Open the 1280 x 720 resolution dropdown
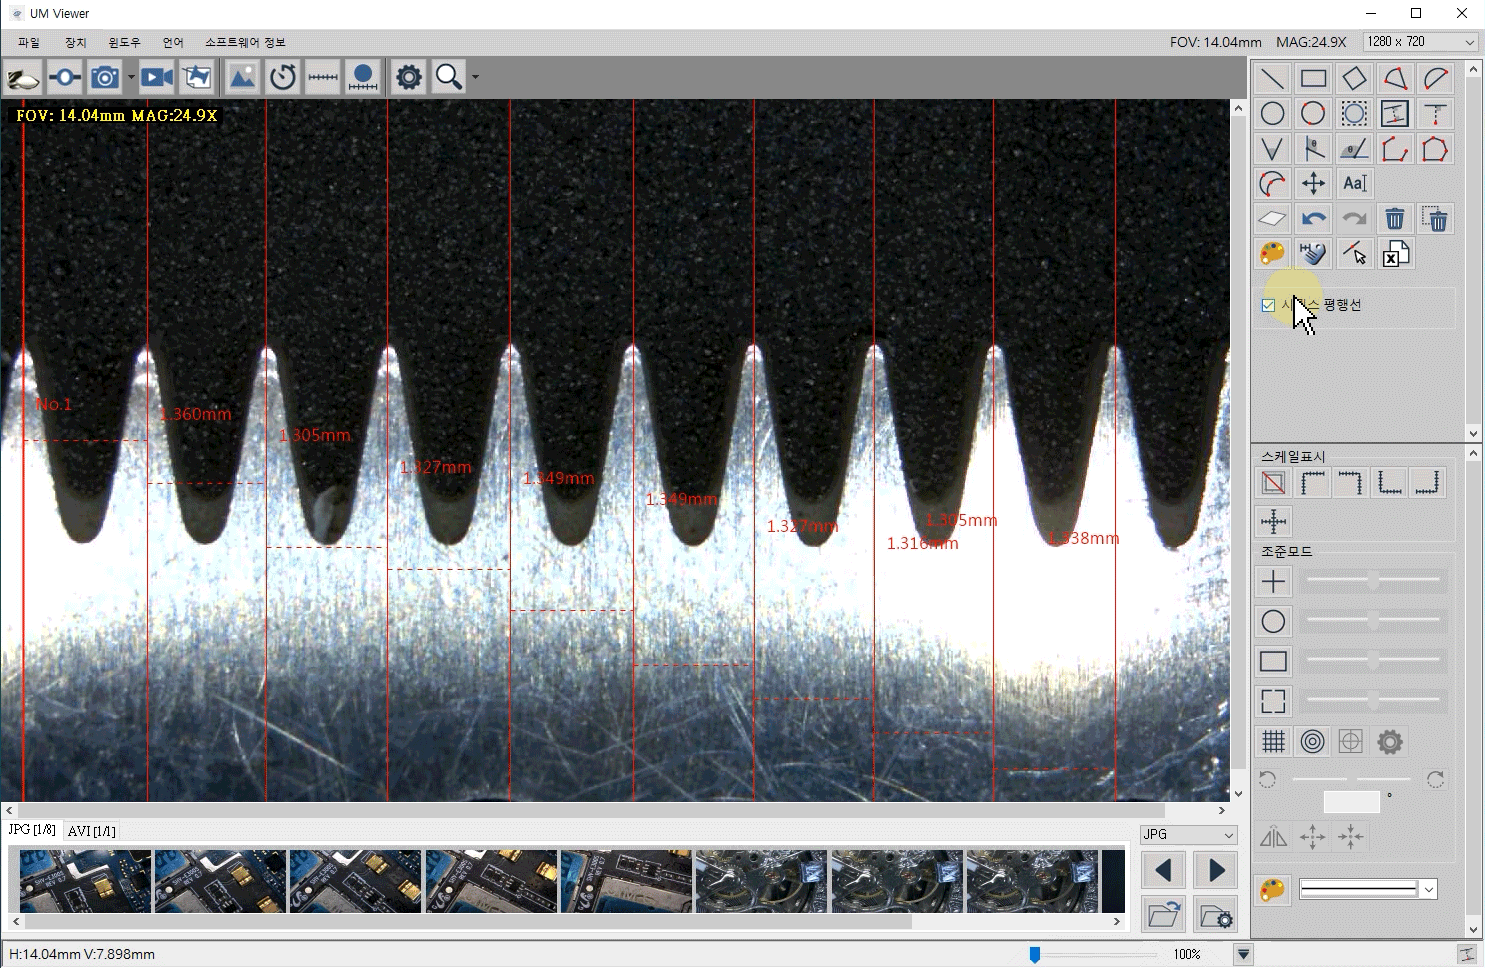This screenshot has width=1485, height=968. 1420,42
